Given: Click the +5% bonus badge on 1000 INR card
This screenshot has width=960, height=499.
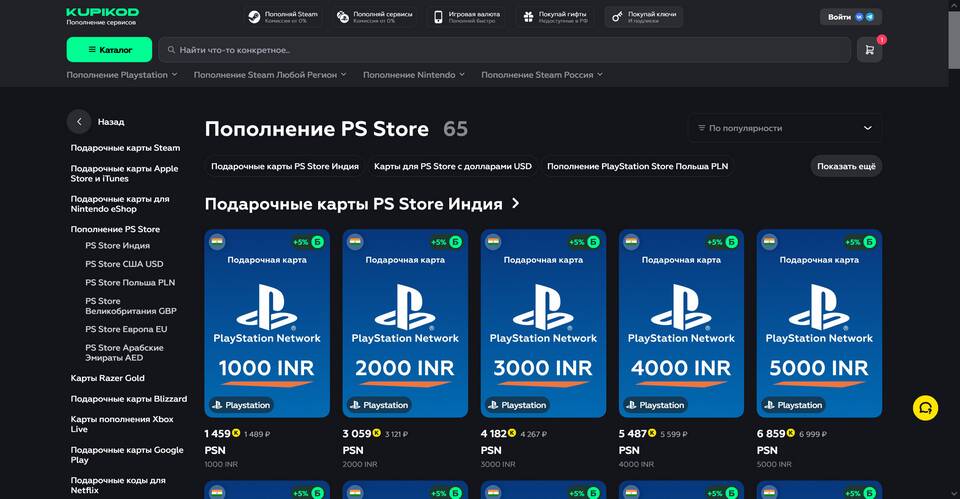Looking at the screenshot, I should pyautogui.click(x=300, y=242).
